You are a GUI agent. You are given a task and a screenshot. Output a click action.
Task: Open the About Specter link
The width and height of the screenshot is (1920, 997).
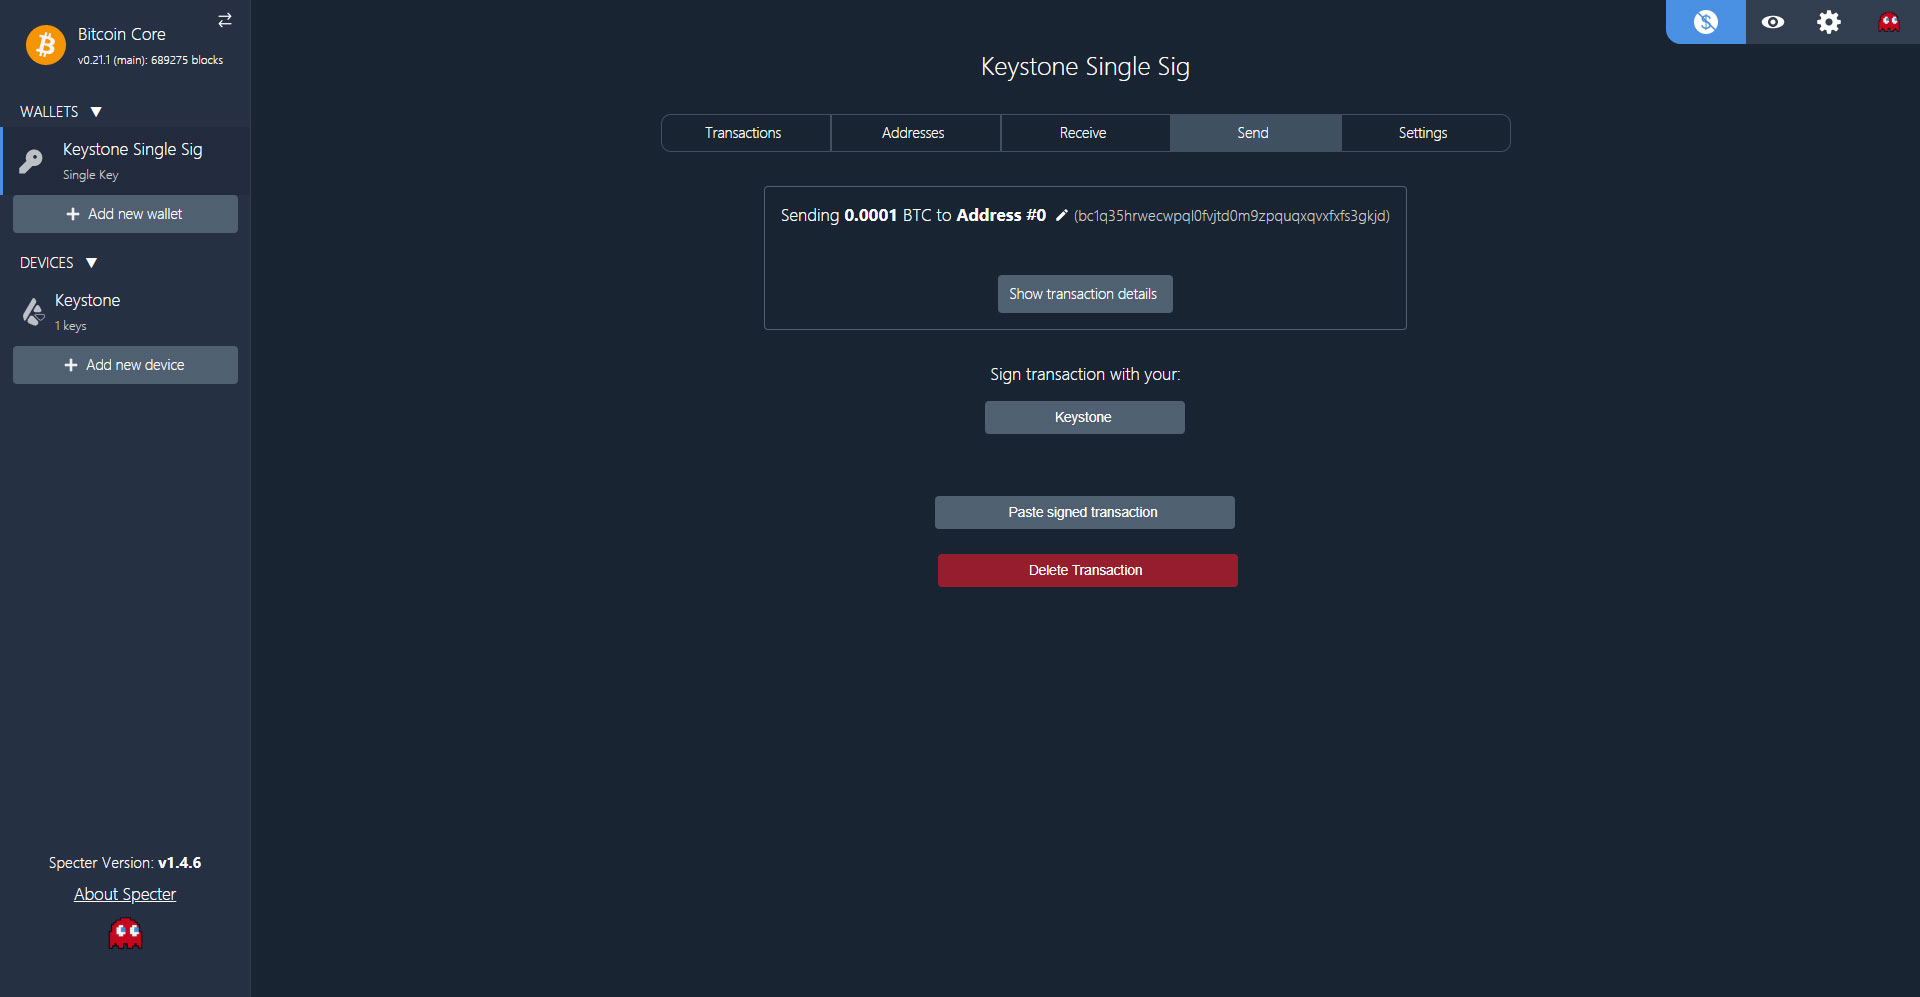pos(124,893)
